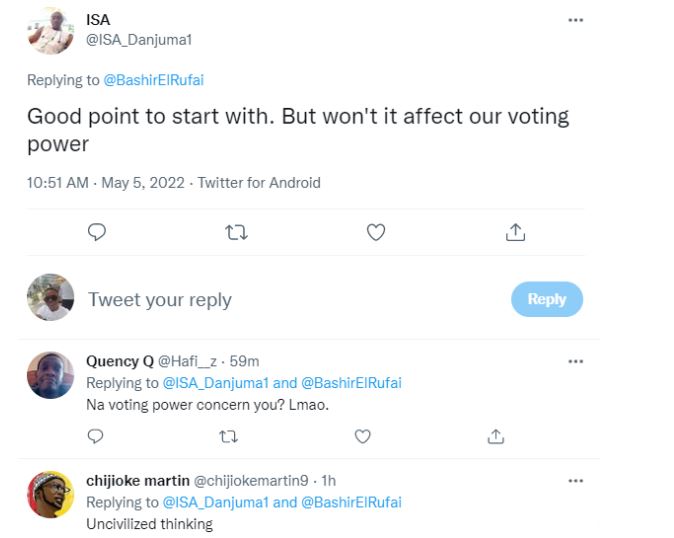Click reply icon on Quency Q's tweet

click(x=95, y=436)
